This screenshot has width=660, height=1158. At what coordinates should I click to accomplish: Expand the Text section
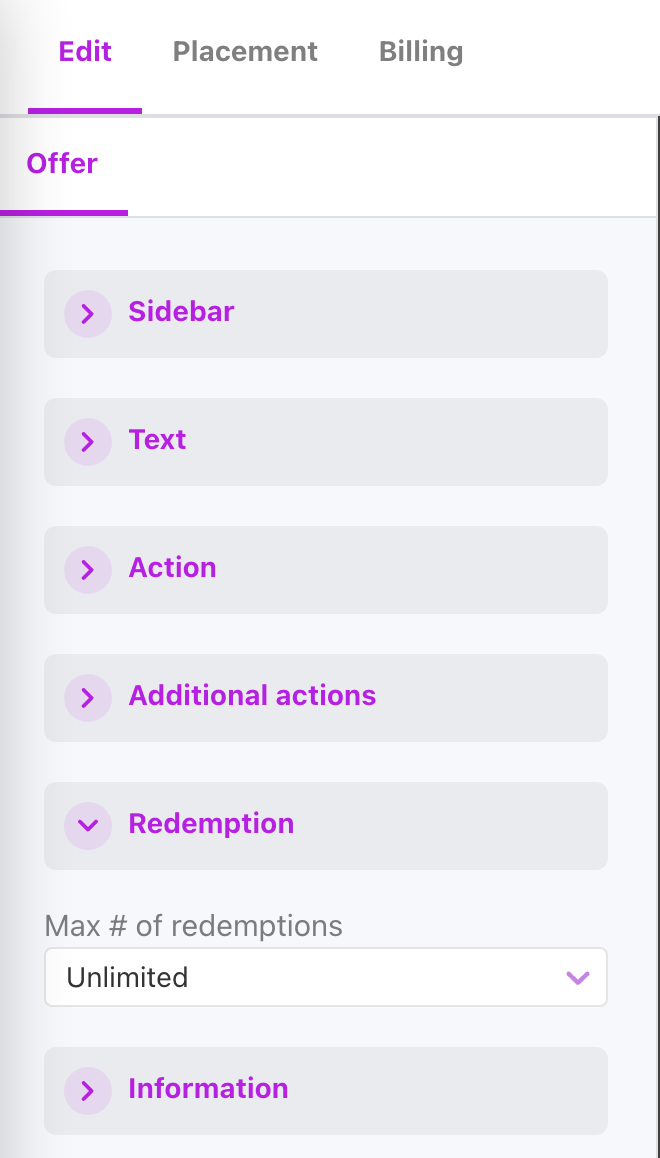pos(156,441)
